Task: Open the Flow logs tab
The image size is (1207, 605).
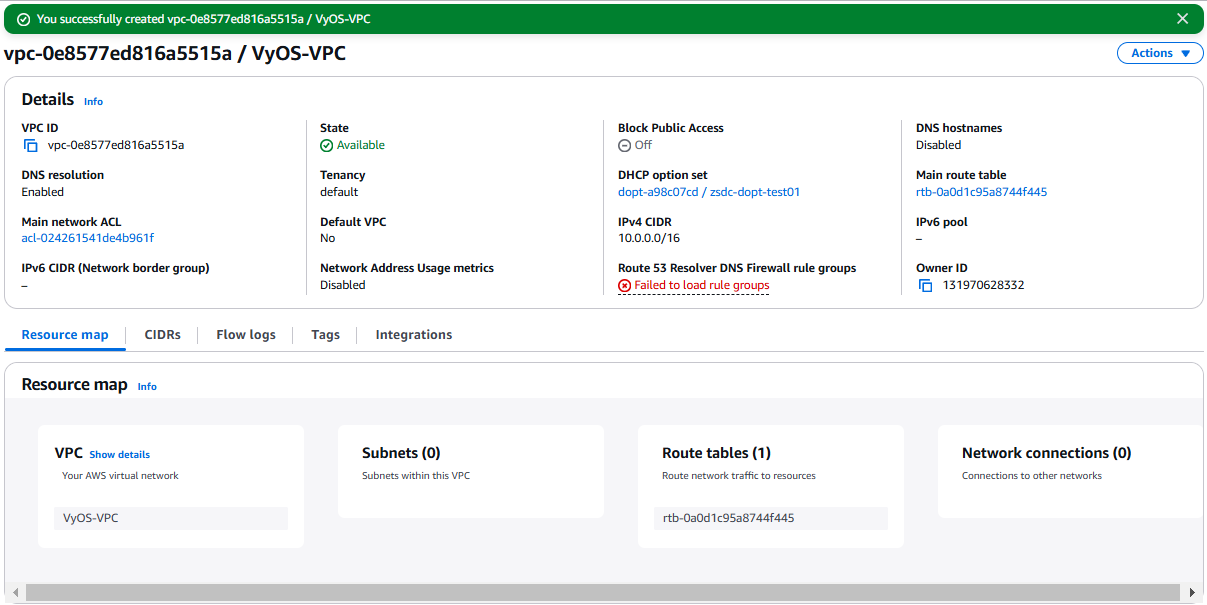Action: 245,335
